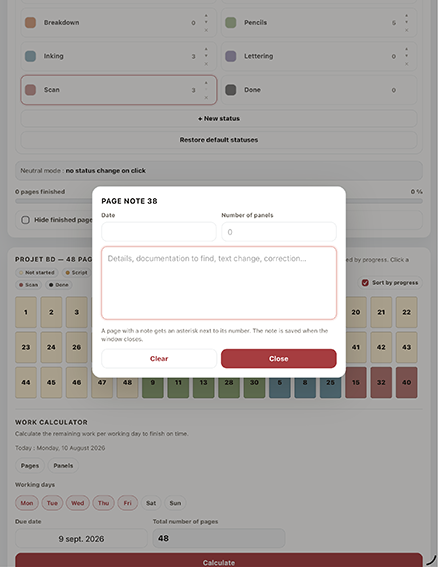
Task: Move the Lettering status down
Action: pos(407,56)
